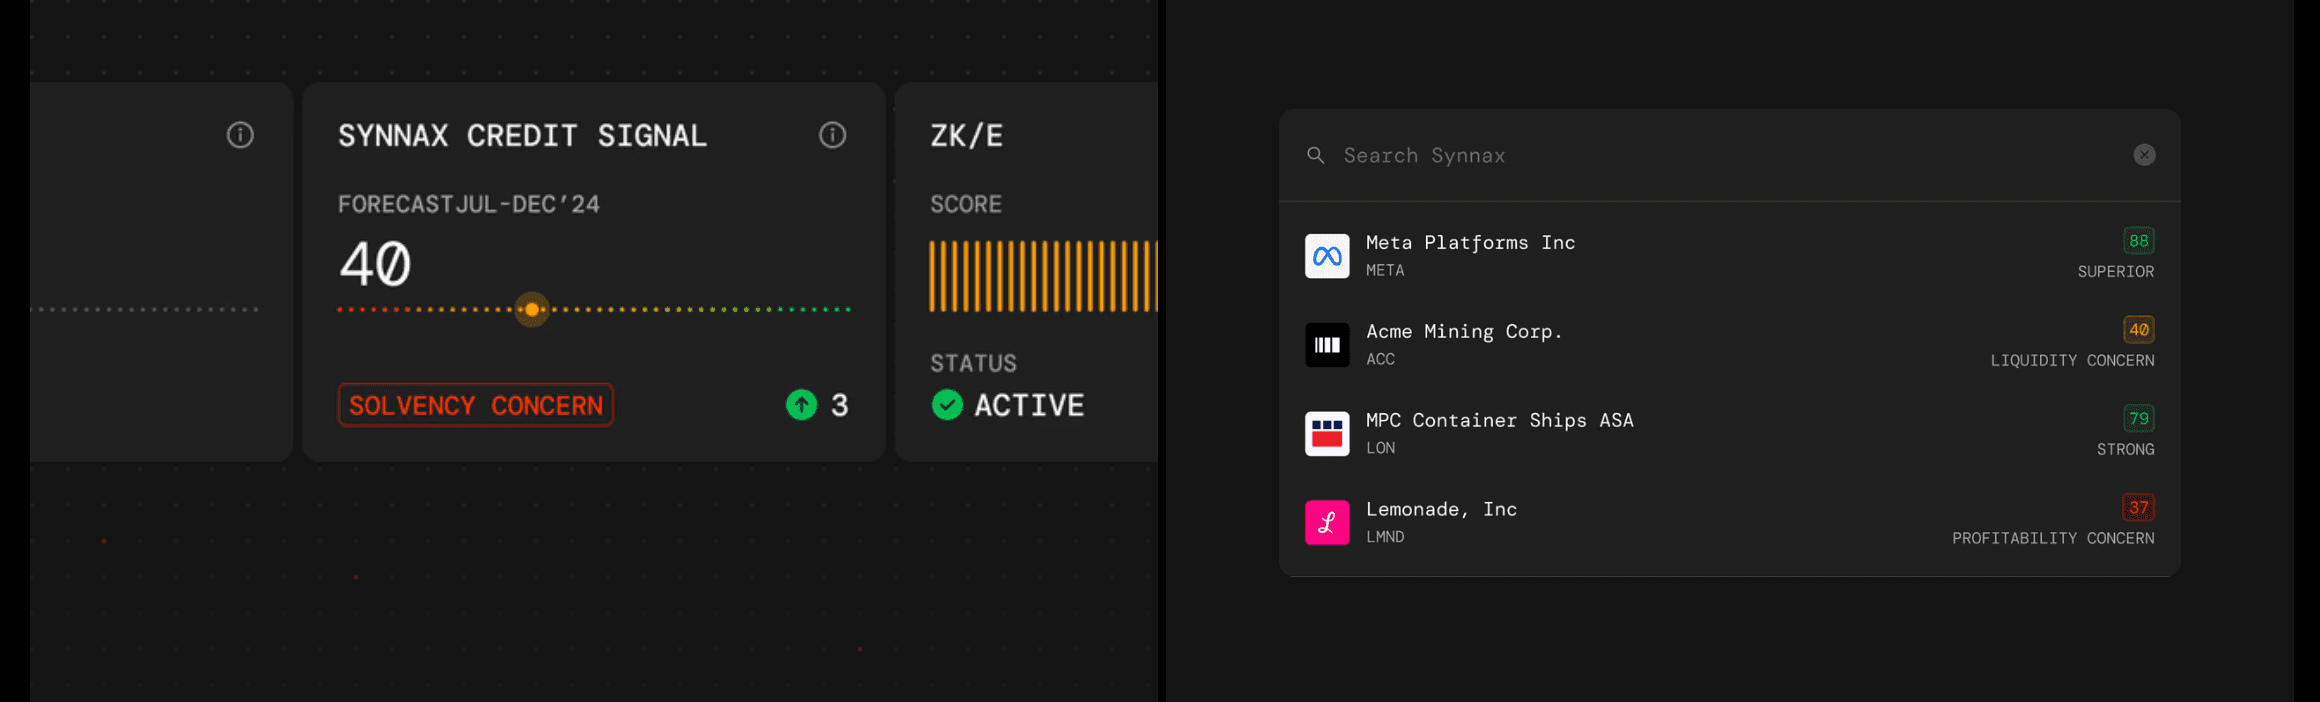
Task: Click the Solvency Concern badge
Action: 476,405
